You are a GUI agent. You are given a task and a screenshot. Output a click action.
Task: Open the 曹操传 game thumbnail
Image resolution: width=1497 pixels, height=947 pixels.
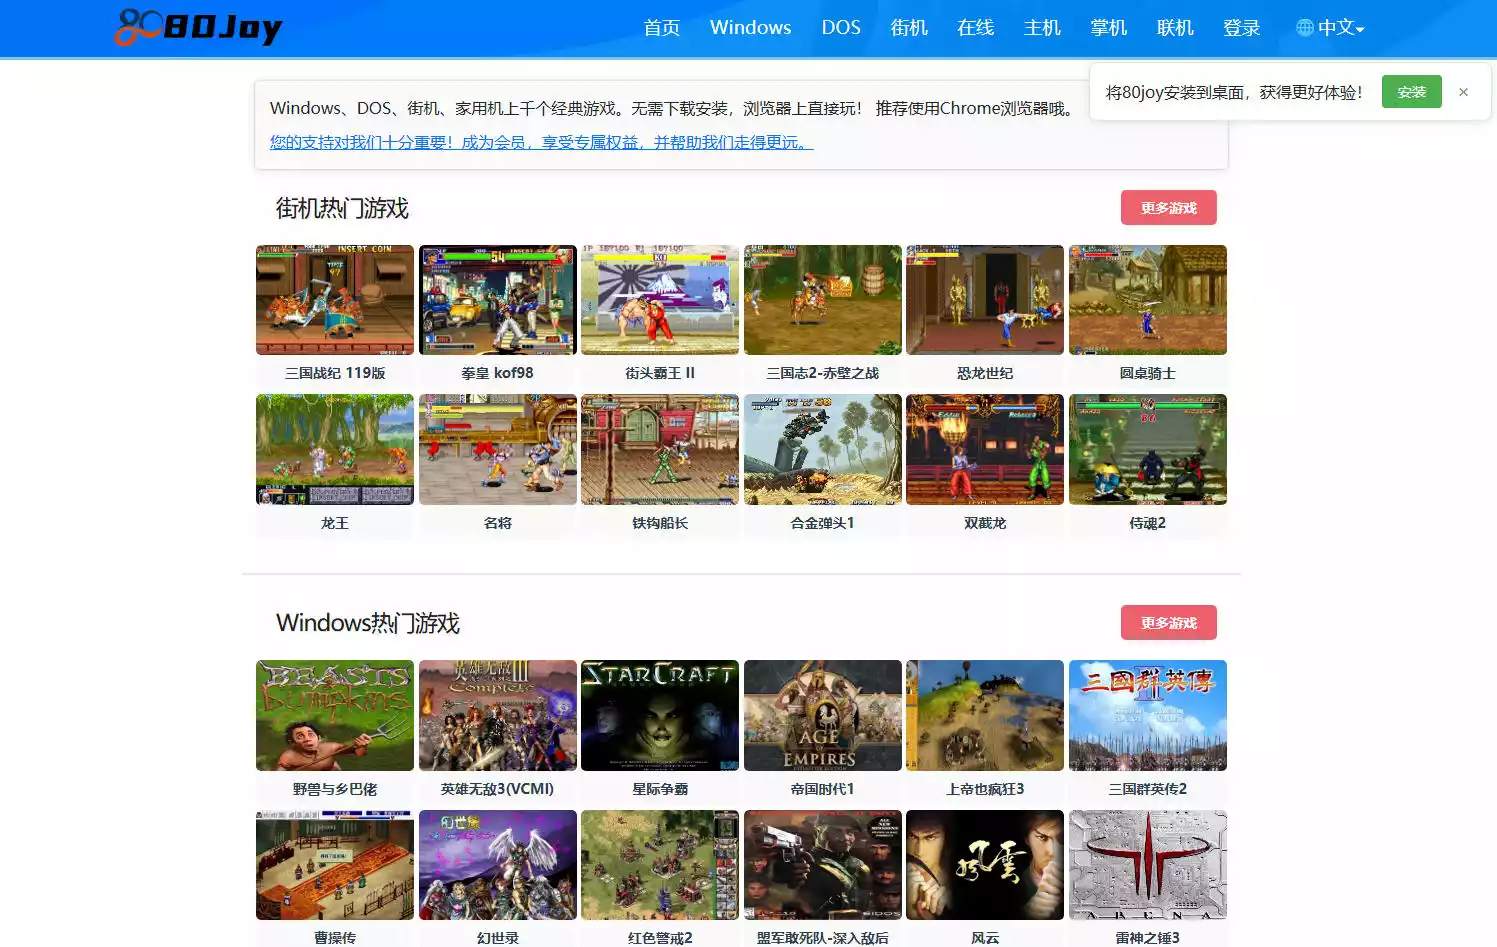(335, 865)
